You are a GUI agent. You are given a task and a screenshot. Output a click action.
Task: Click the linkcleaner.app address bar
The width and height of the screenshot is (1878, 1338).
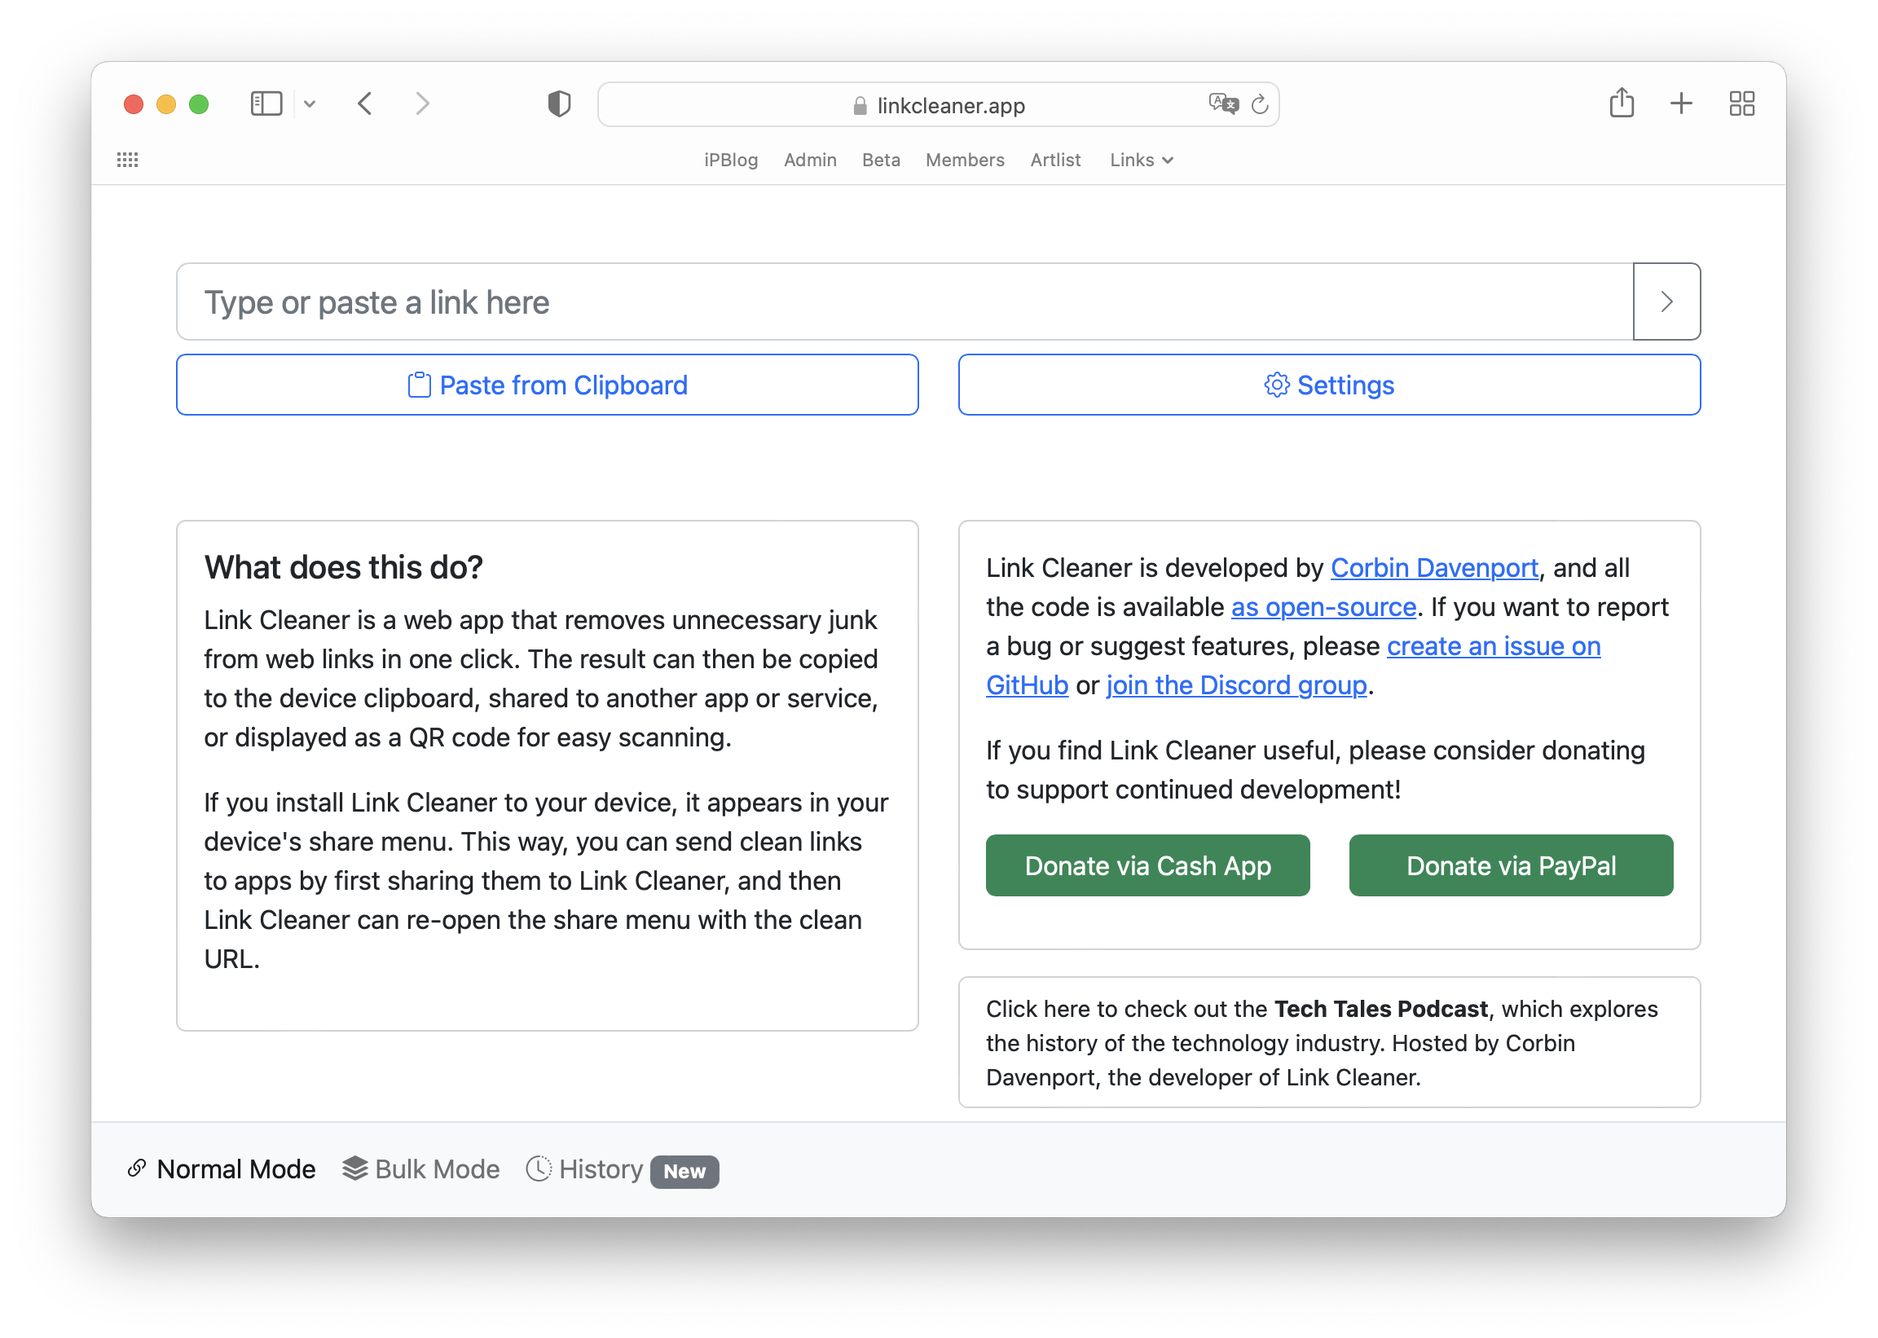(x=938, y=105)
